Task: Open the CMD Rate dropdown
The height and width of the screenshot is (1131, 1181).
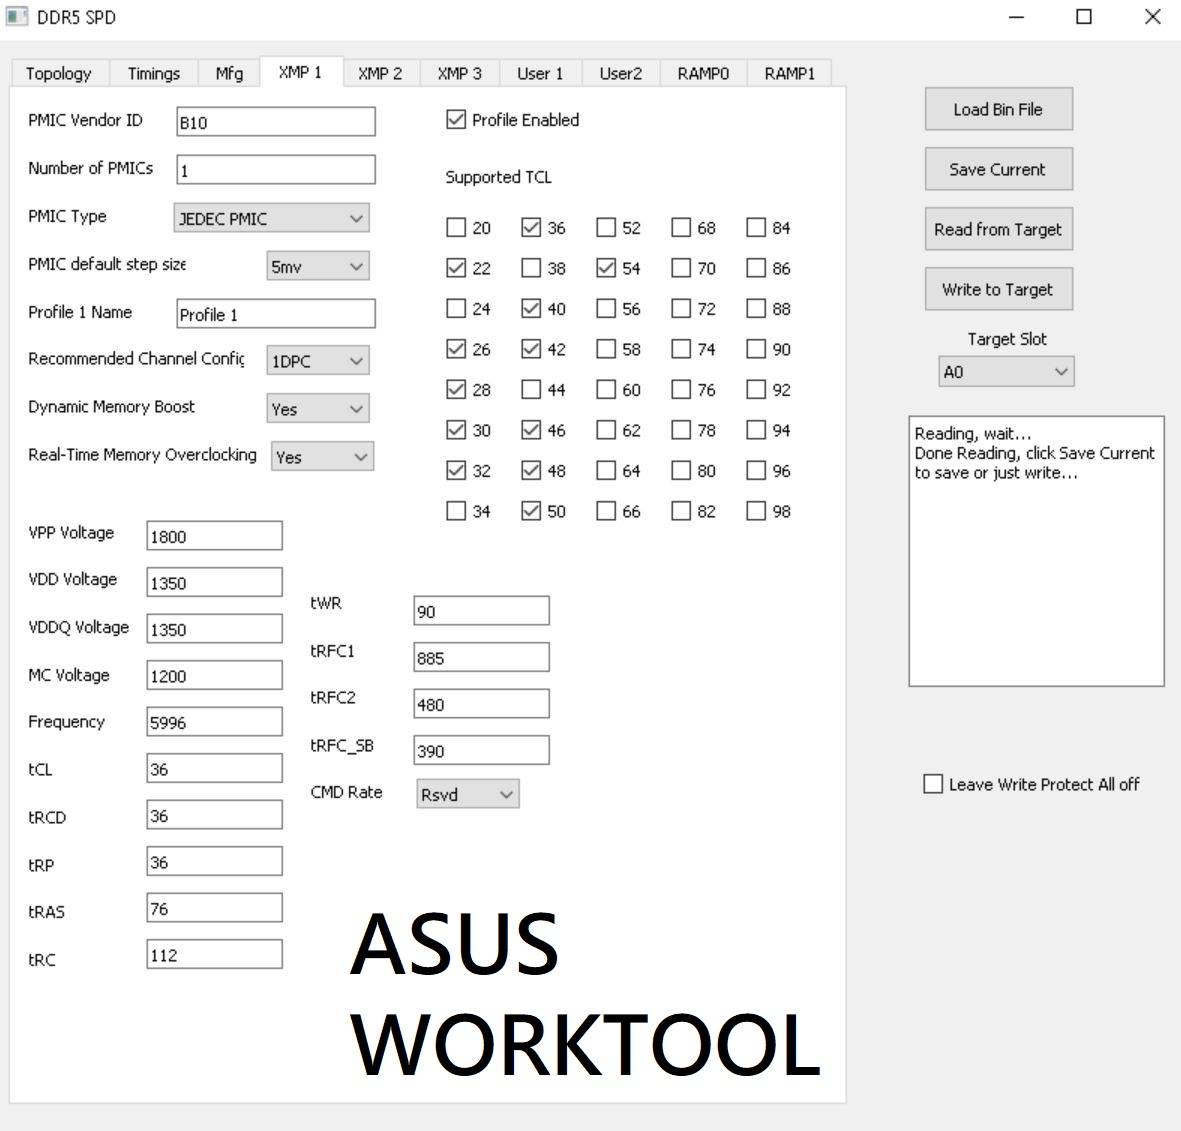Action: [x=468, y=794]
